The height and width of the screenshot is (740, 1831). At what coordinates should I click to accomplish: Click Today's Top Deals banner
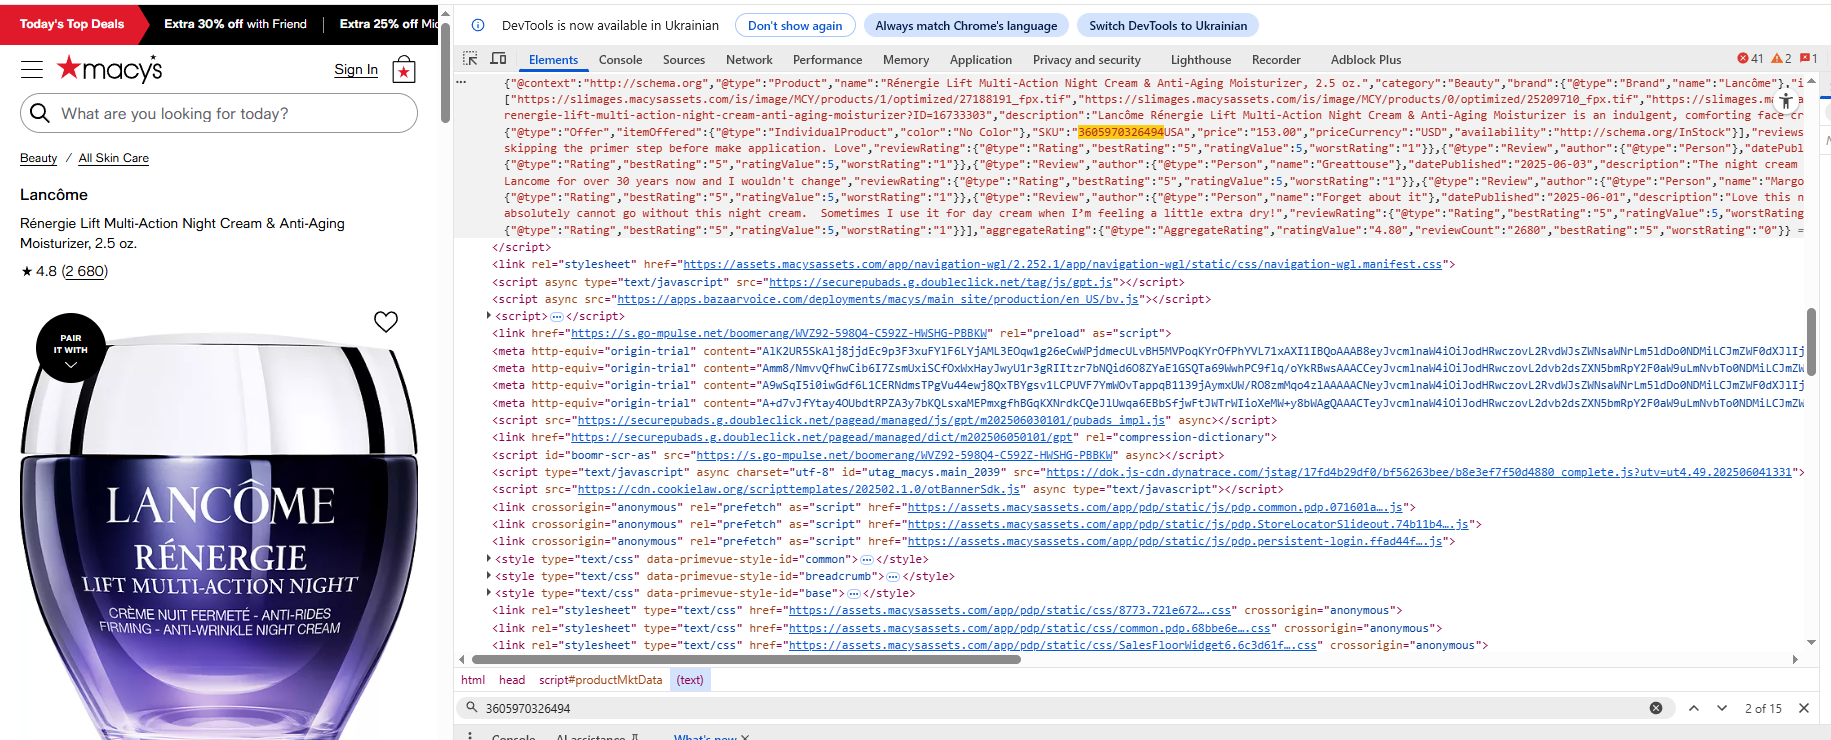[72, 24]
